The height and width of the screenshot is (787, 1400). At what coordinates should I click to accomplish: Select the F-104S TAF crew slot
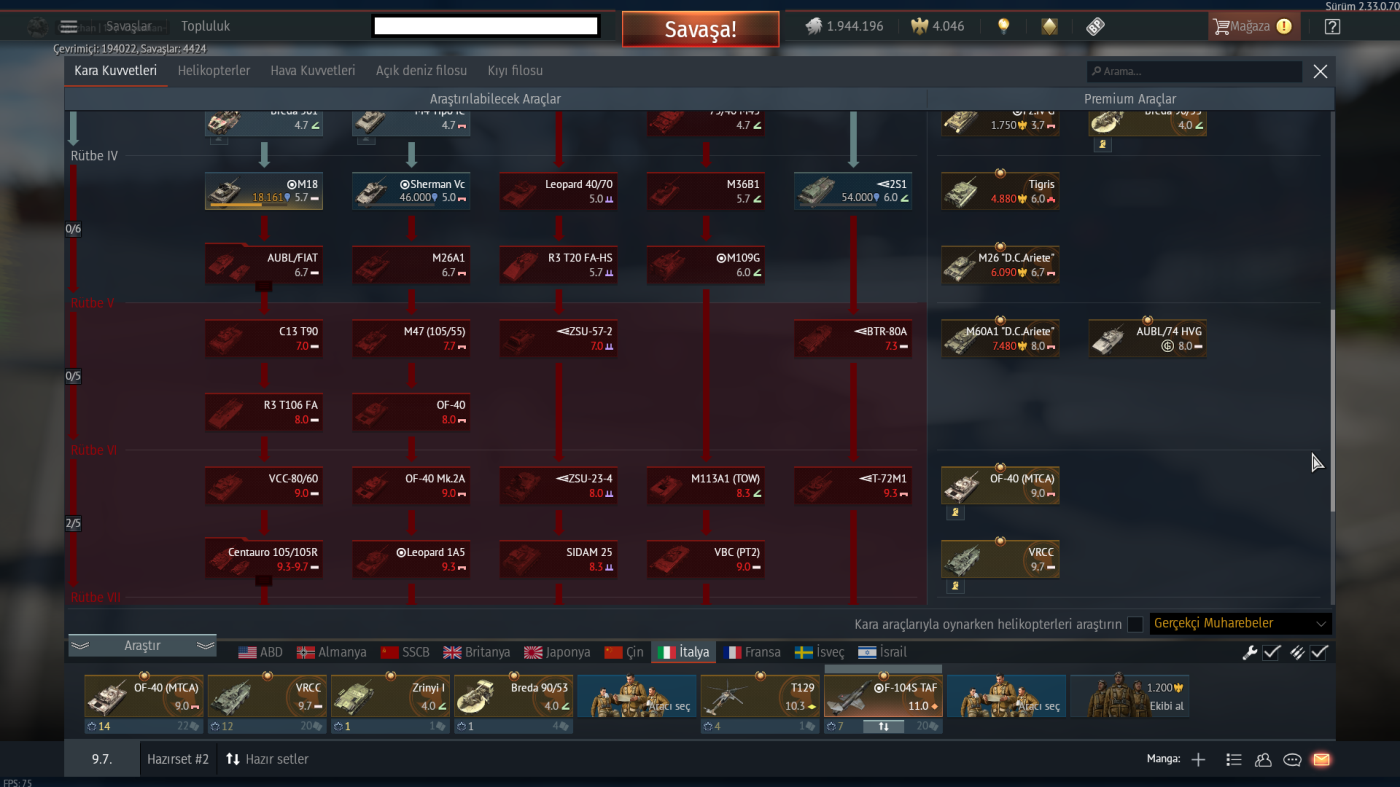pyautogui.click(x=883, y=696)
